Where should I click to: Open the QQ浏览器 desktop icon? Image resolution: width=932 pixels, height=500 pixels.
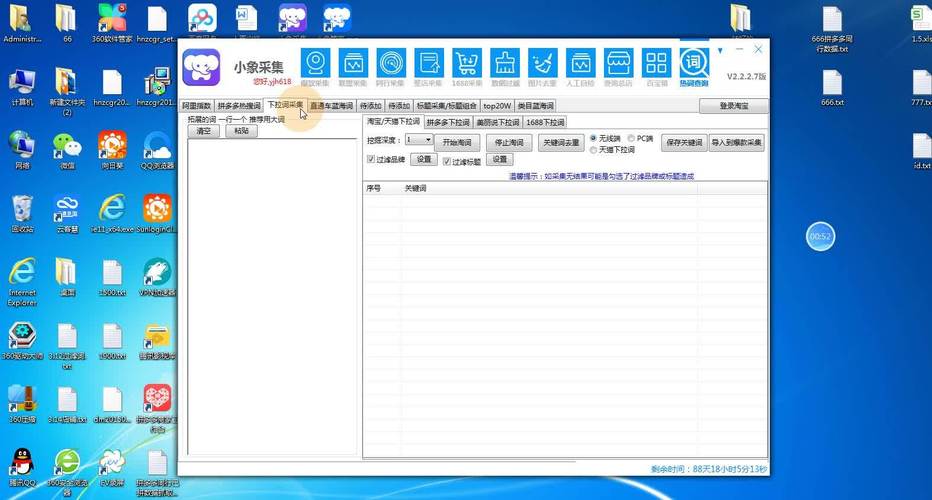click(157, 150)
